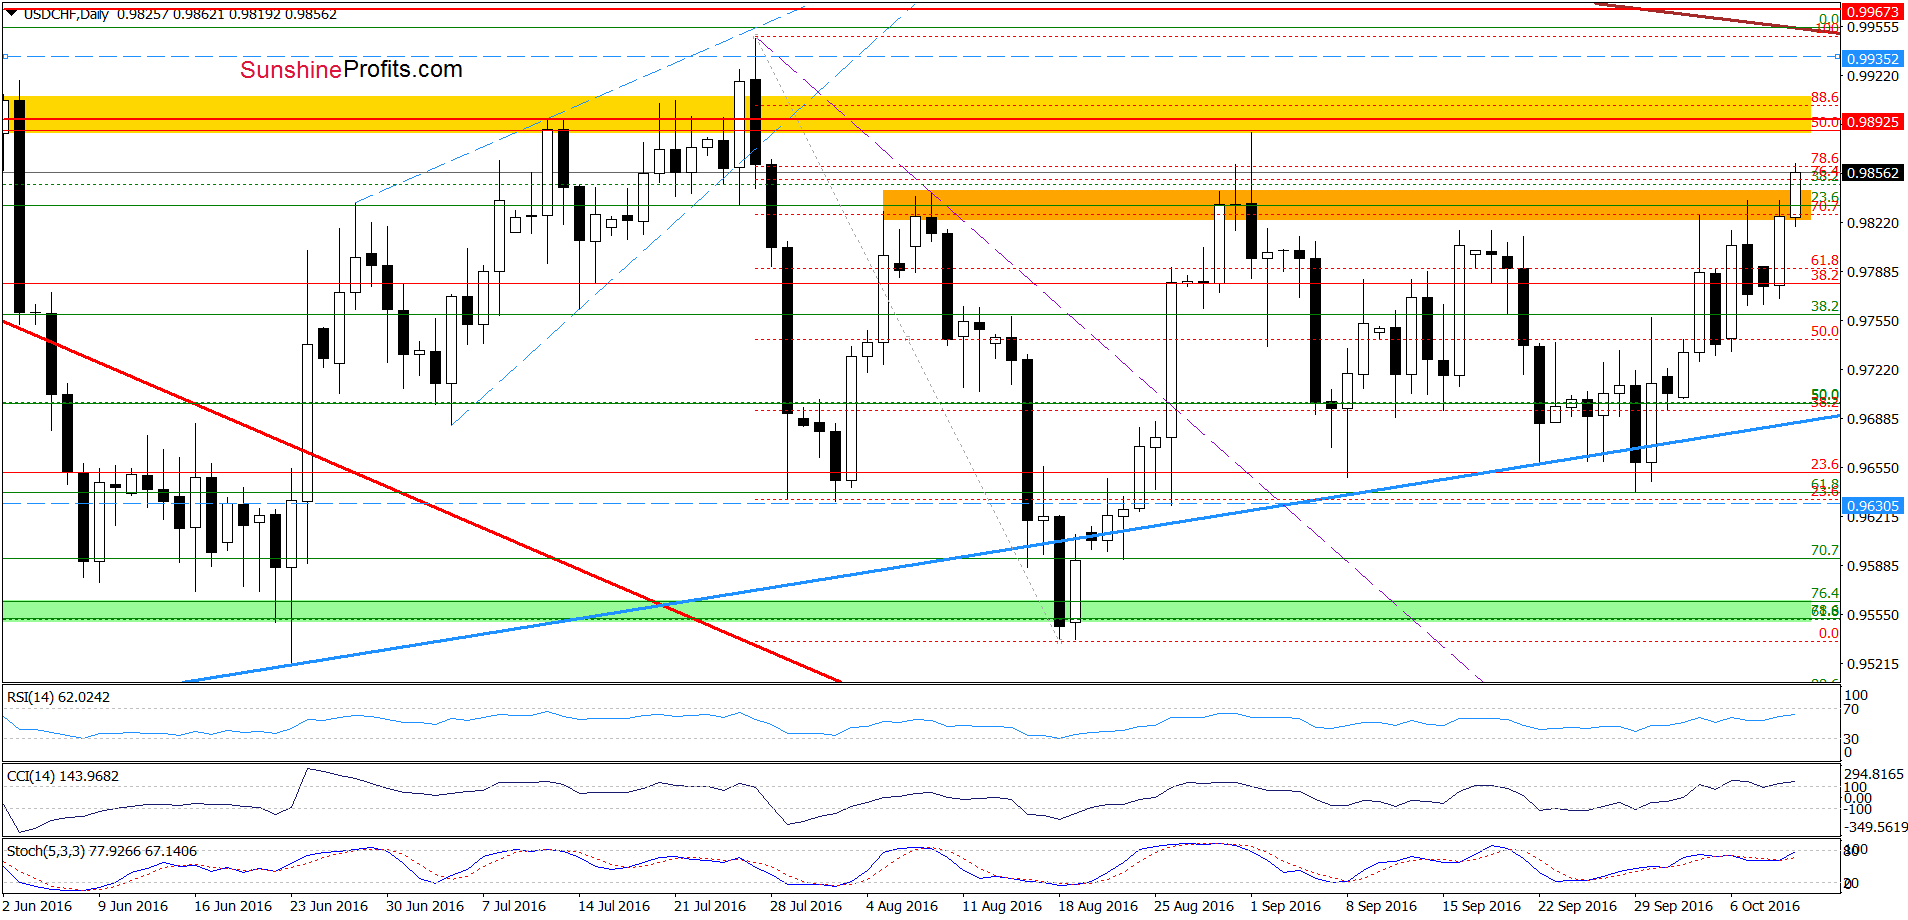Click the 25 Aug 2016 date label
The image size is (1908, 920).
tap(1194, 906)
